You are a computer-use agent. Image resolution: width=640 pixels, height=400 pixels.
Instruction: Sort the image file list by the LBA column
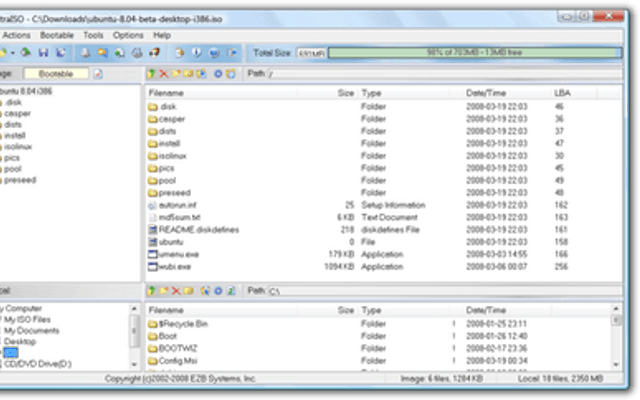(573, 93)
